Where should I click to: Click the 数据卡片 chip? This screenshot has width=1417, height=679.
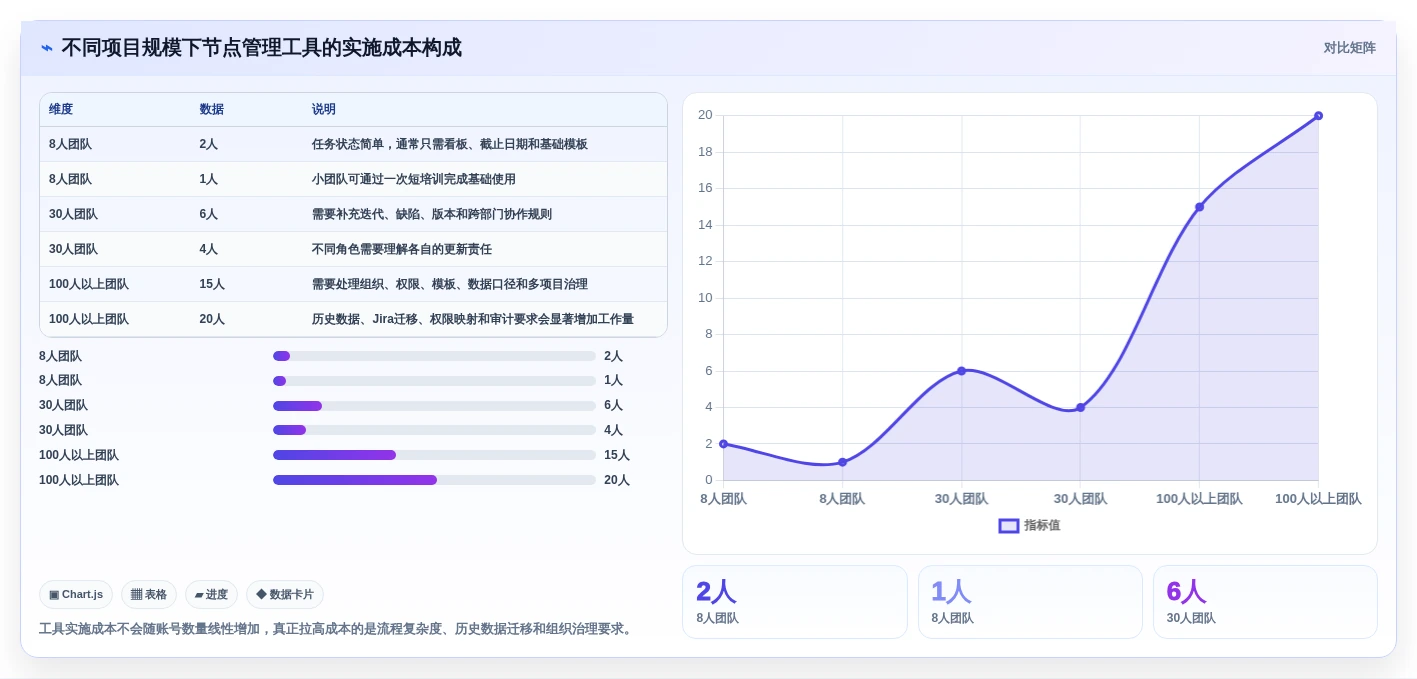pos(285,594)
